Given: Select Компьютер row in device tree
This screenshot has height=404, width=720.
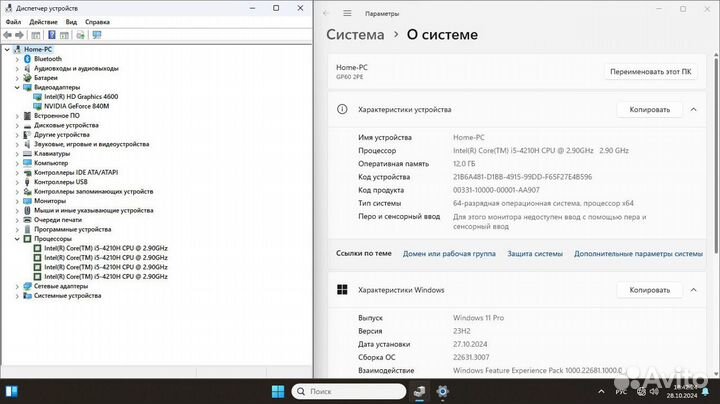Looking at the screenshot, I should pyautogui.click(x=51, y=163).
